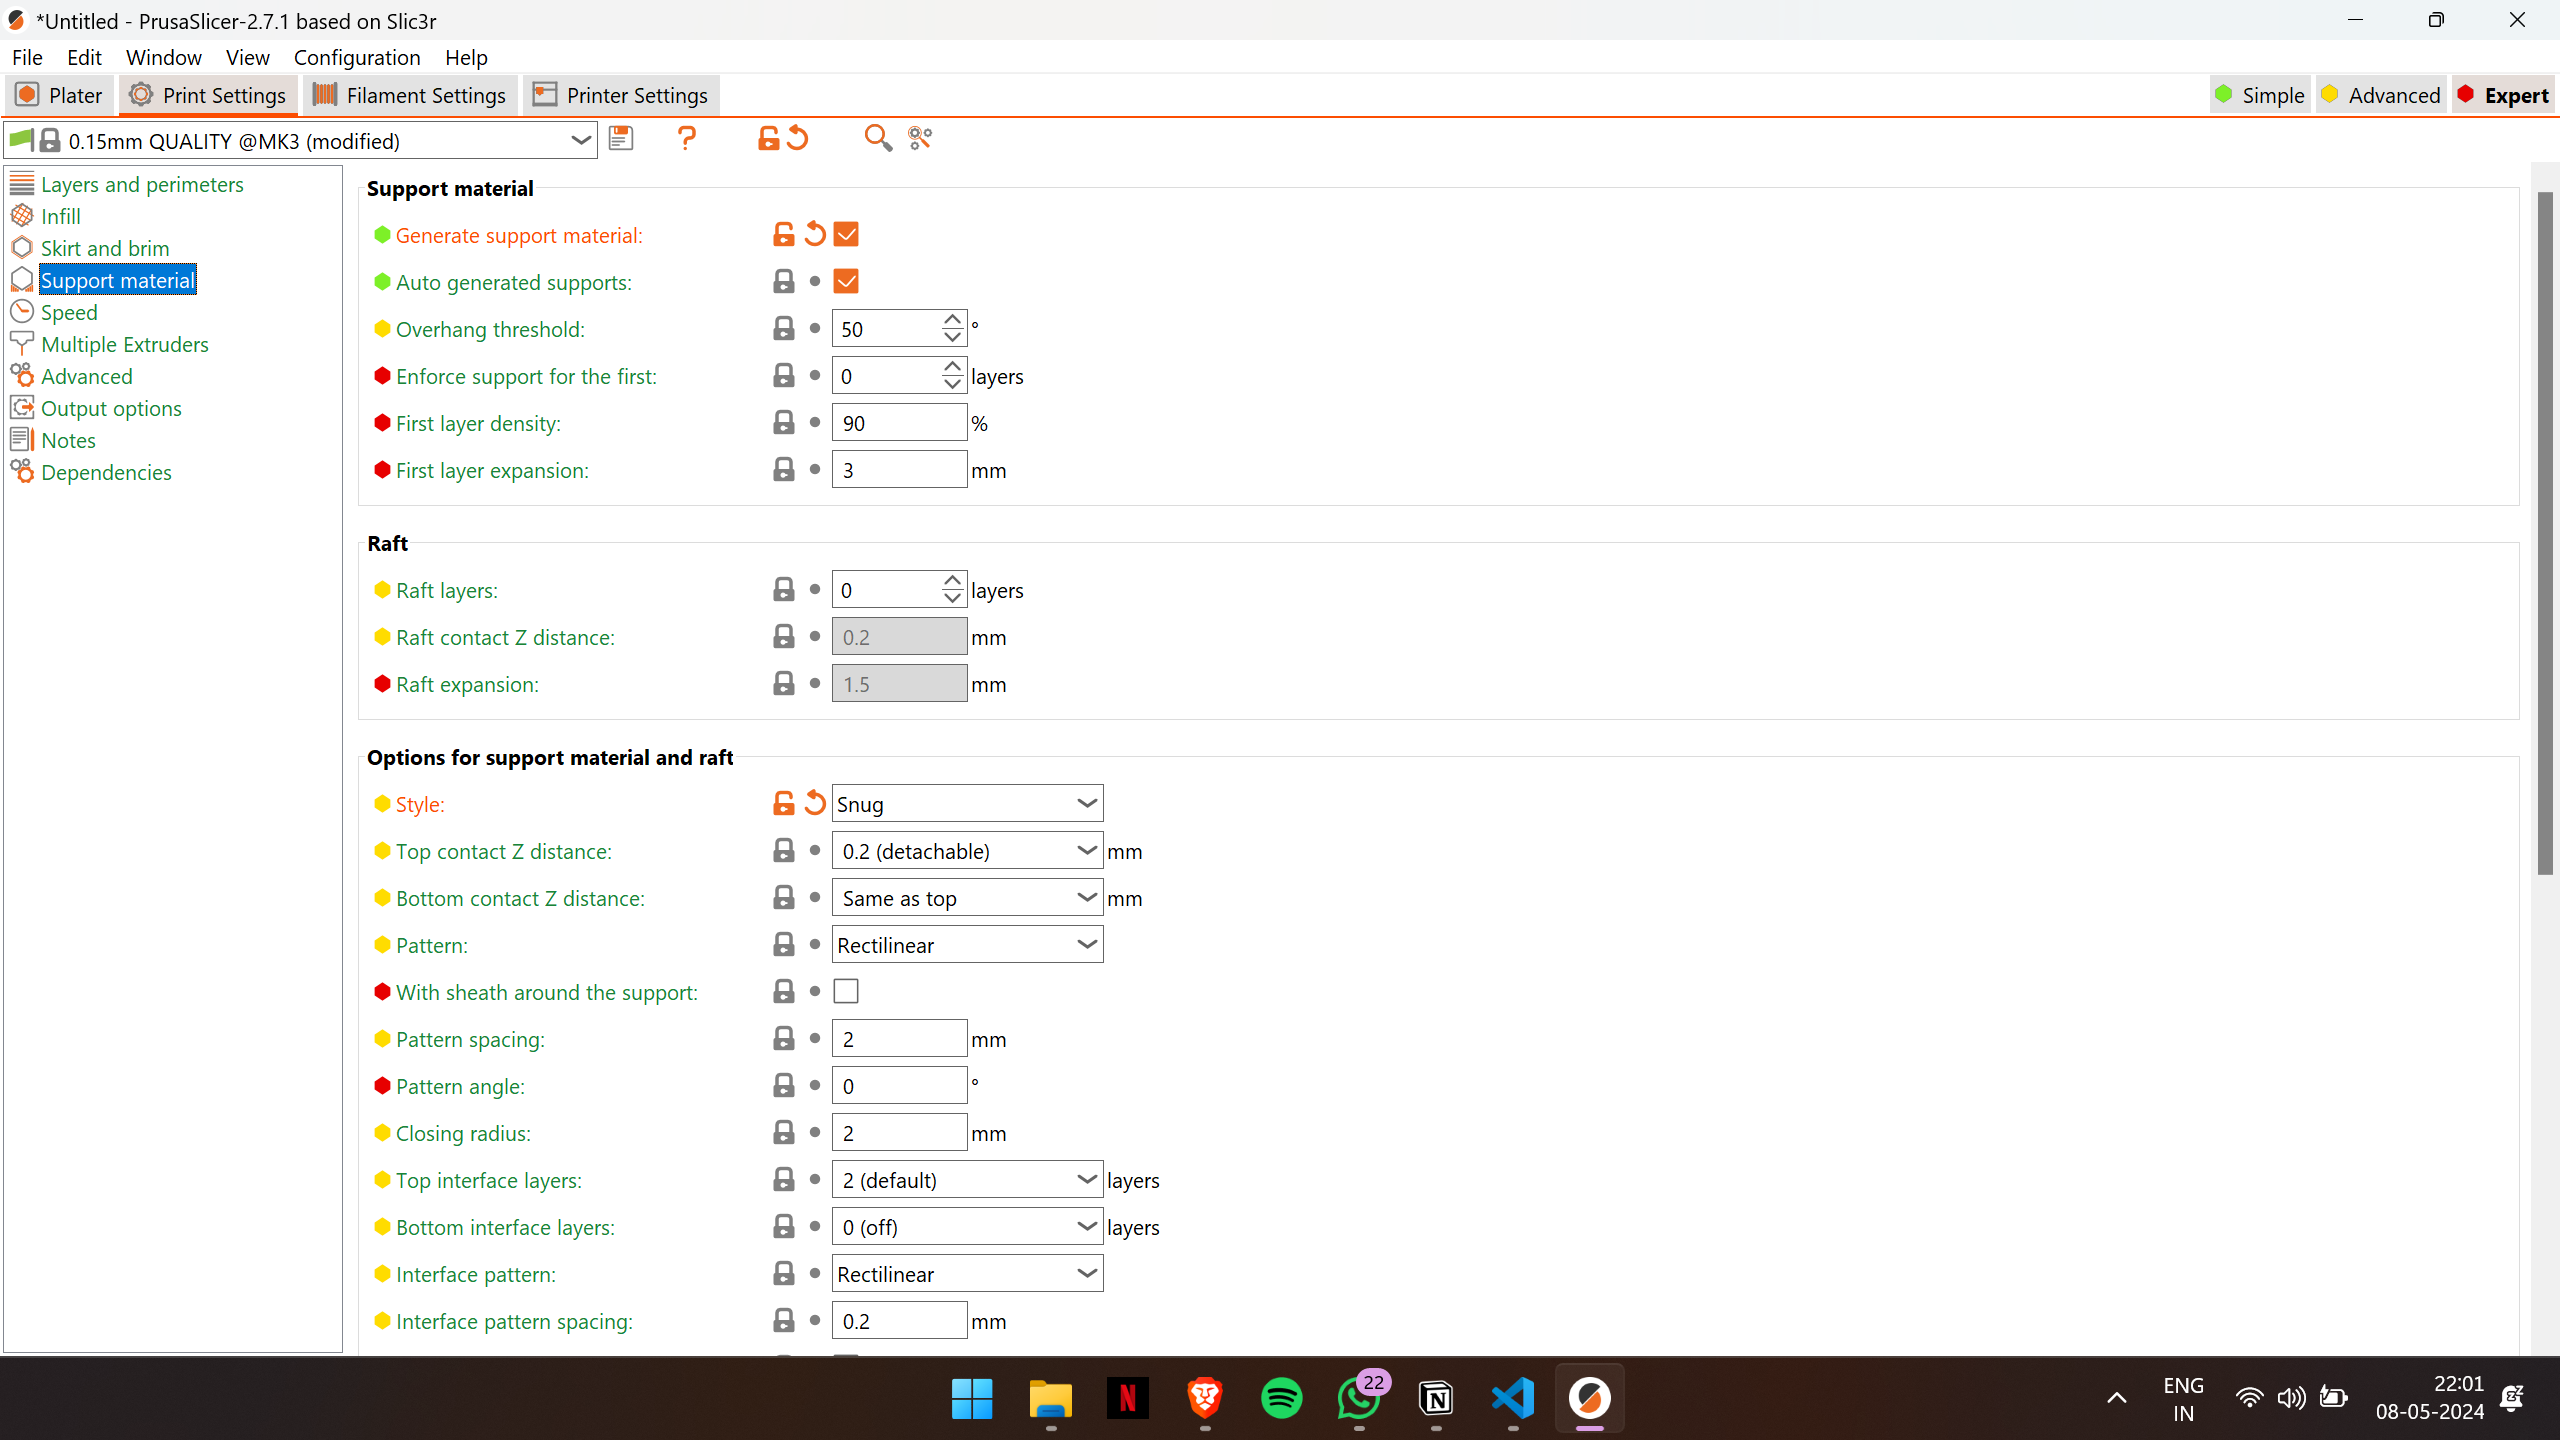
Task: Click the lock icon next to Overhang threshold
Action: coord(784,328)
